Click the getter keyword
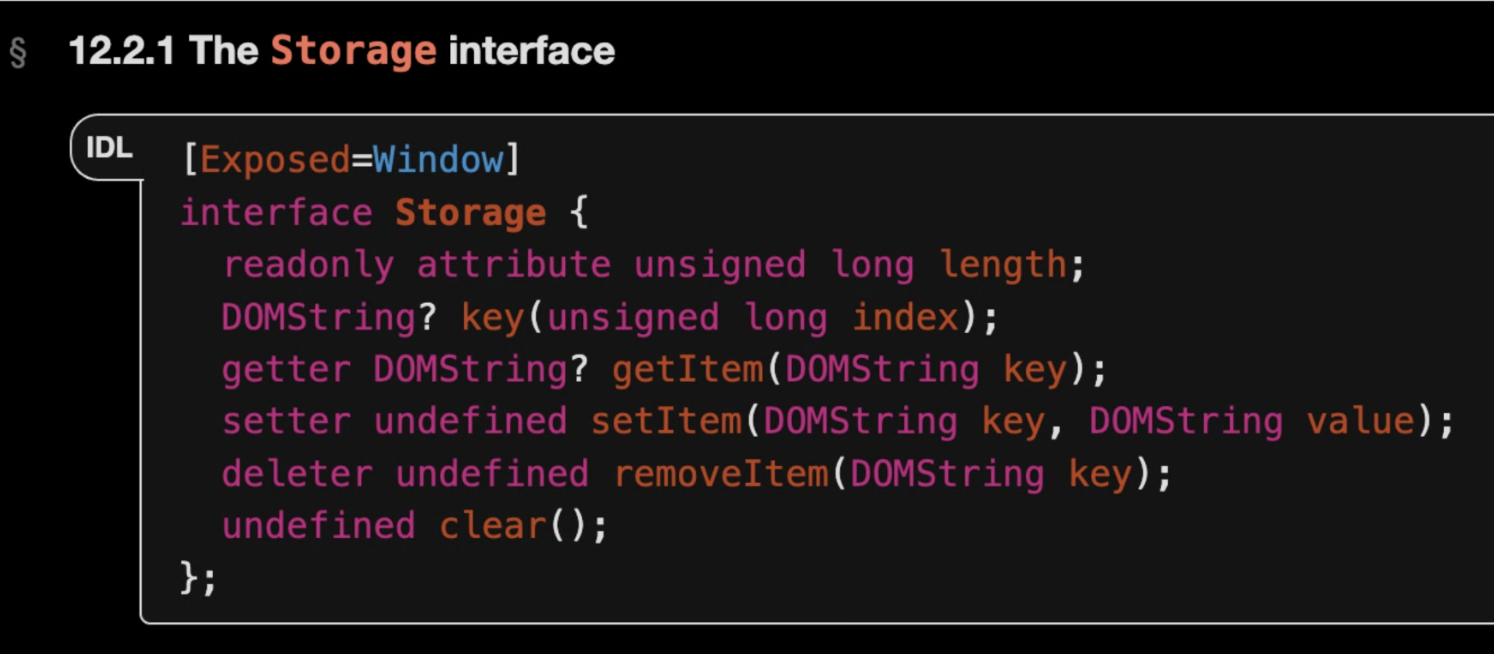Viewport: 1494px width, 654px height. click(286, 369)
